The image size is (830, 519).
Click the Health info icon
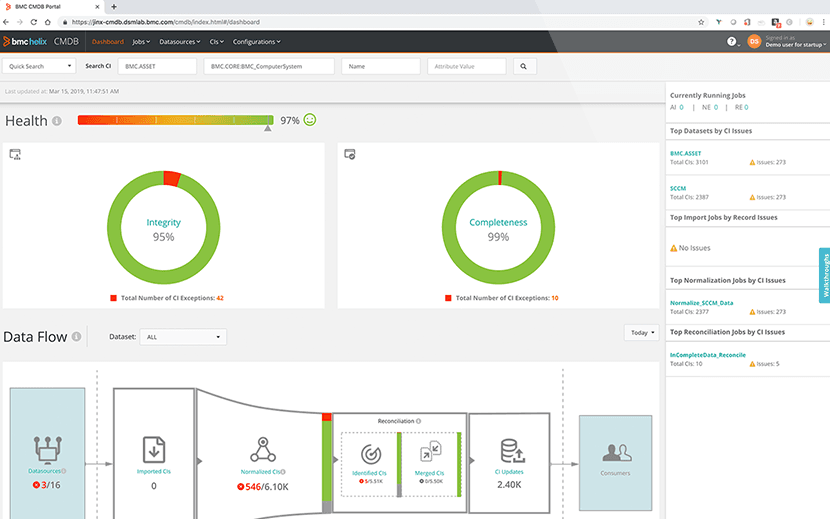click(x=57, y=121)
